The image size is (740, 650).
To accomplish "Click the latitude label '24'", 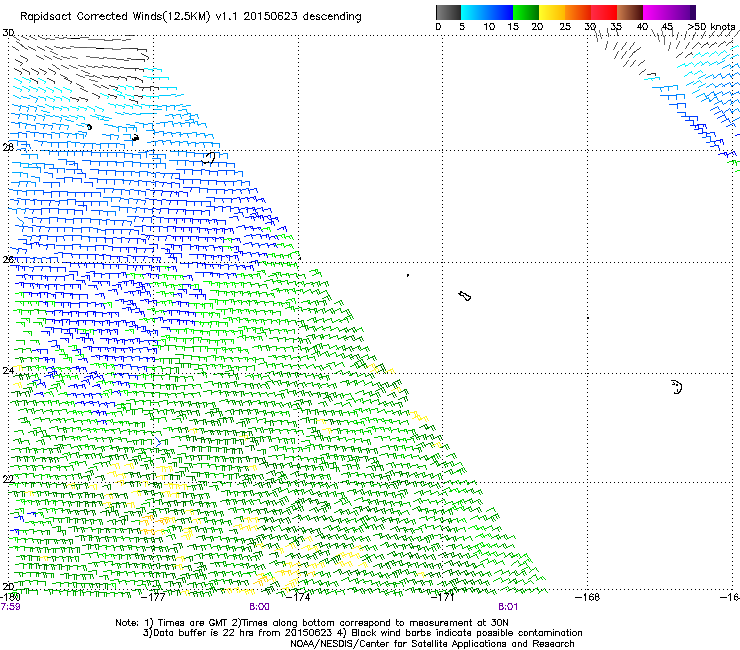I will 8,371.
